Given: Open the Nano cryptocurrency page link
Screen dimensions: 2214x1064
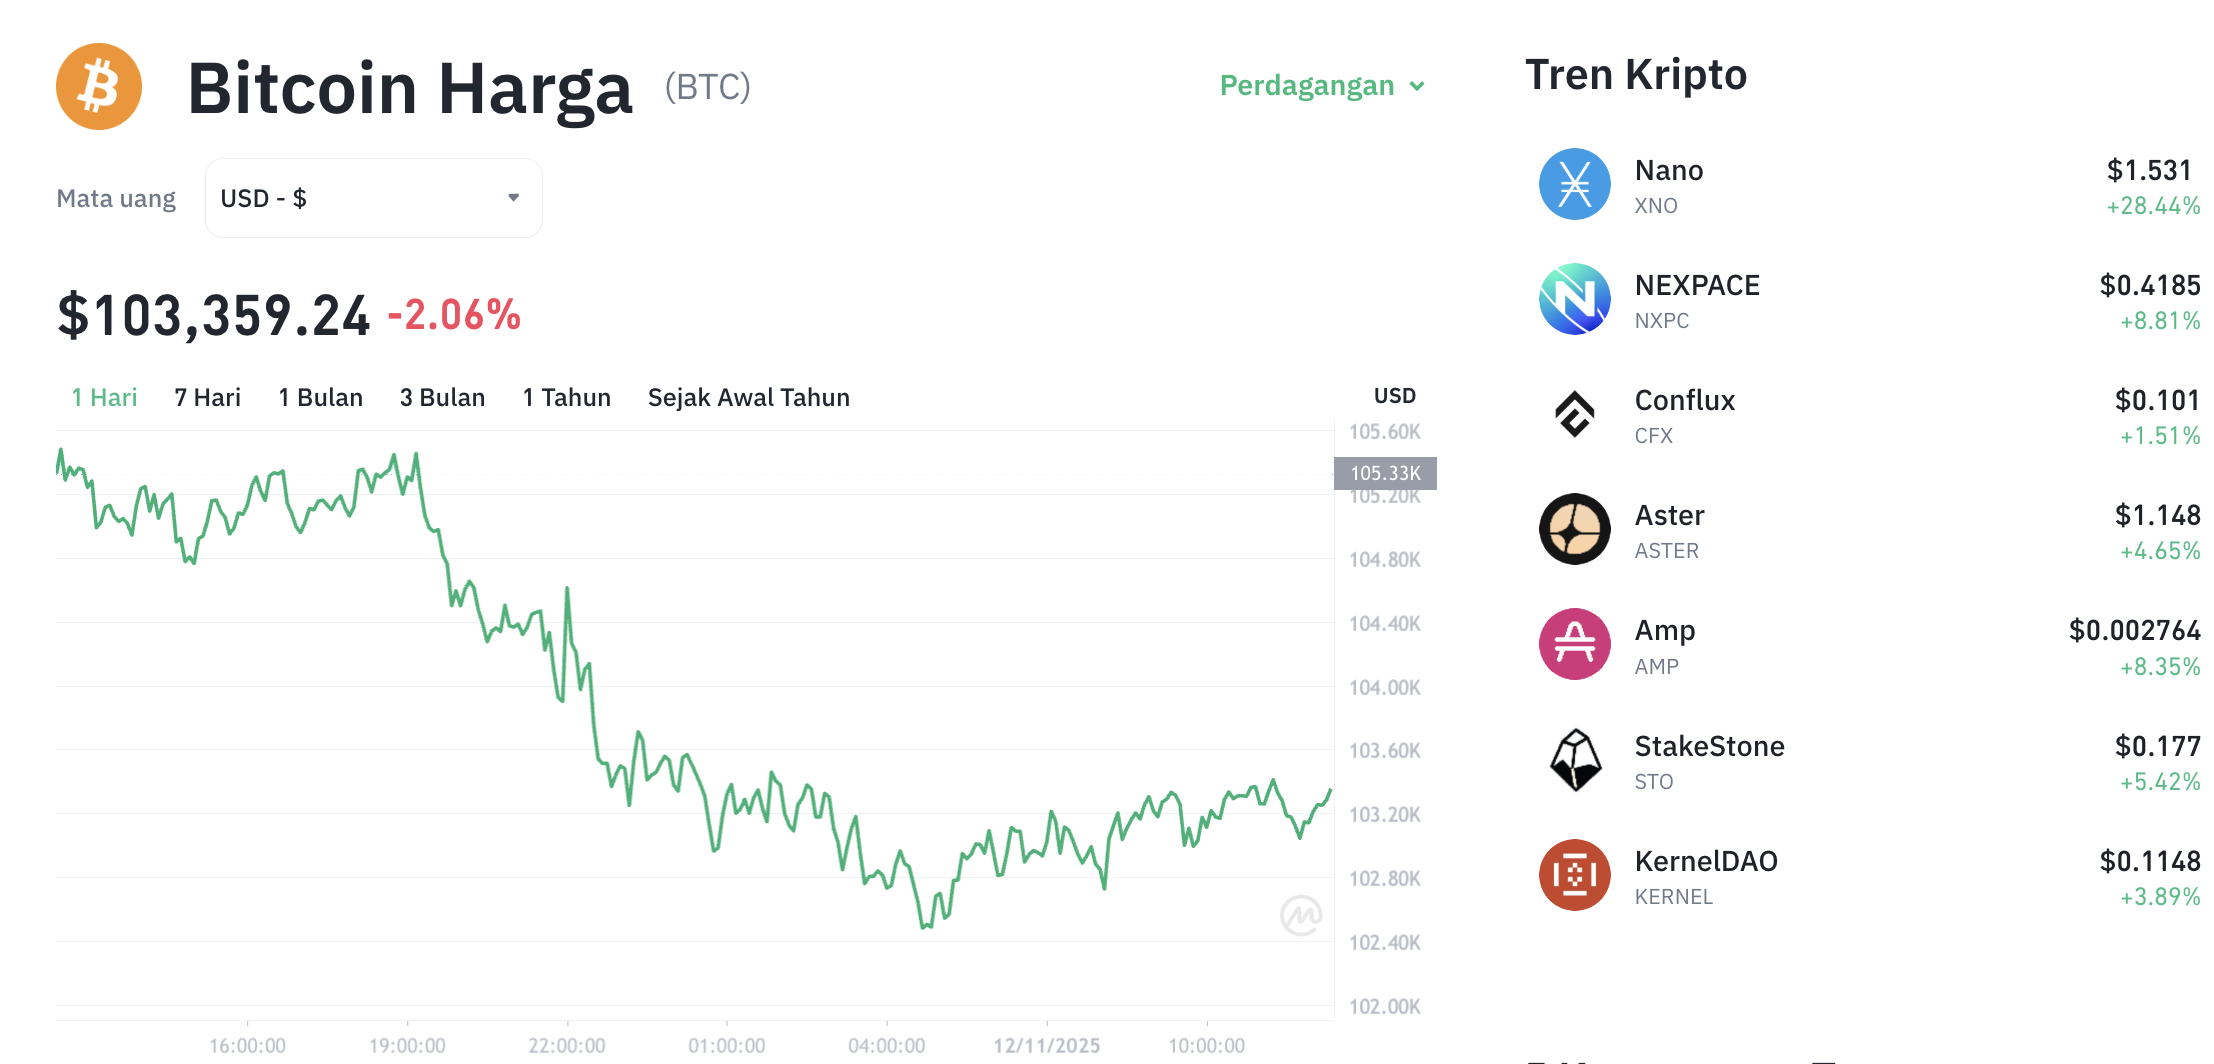Looking at the screenshot, I should (x=1669, y=169).
